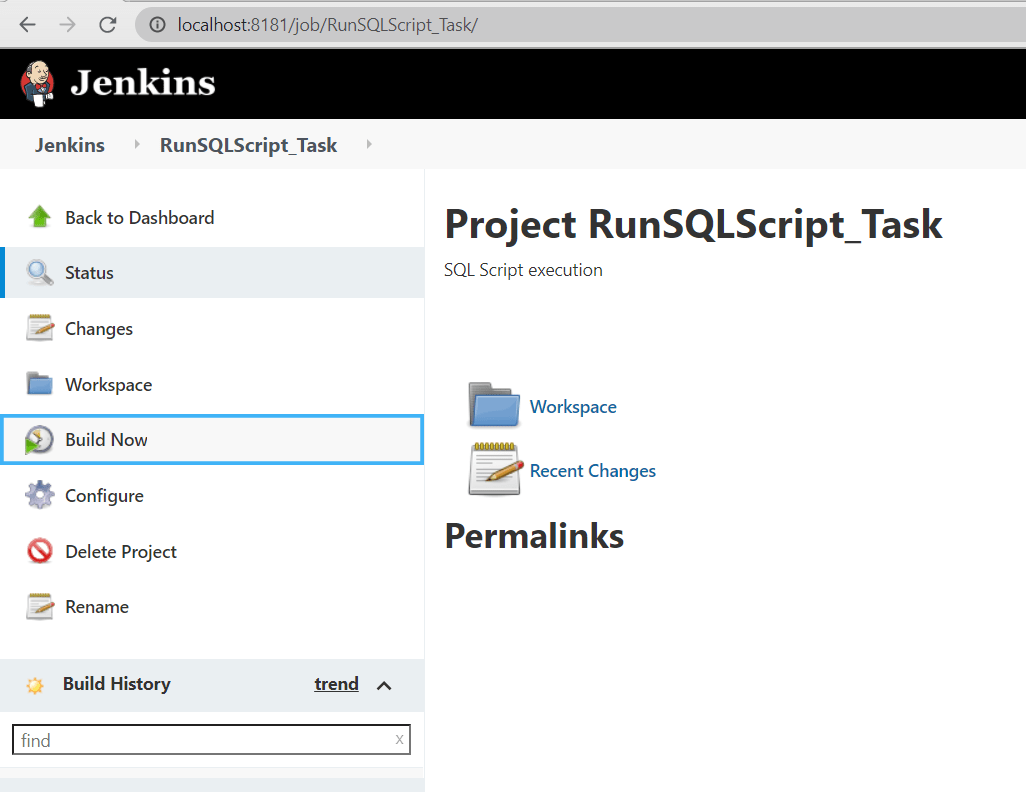The image size is (1026, 792).
Task: Open the build trend link
Action: click(x=336, y=683)
